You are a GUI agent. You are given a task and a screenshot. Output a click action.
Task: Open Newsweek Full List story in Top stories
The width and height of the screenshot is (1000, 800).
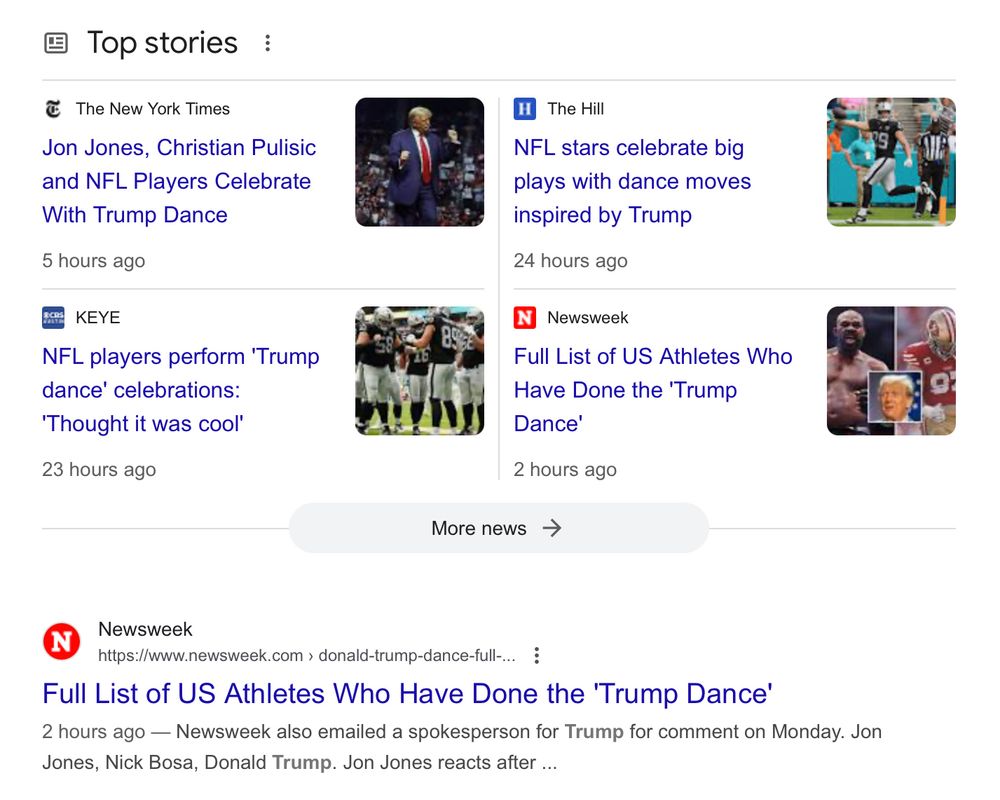[652, 390]
